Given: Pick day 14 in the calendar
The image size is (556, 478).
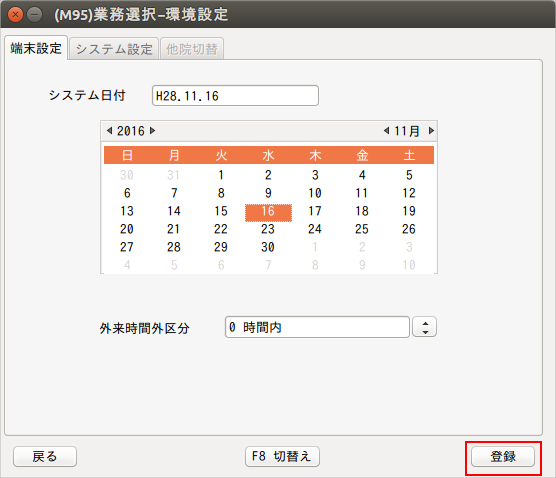Looking at the screenshot, I should pos(174,211).
